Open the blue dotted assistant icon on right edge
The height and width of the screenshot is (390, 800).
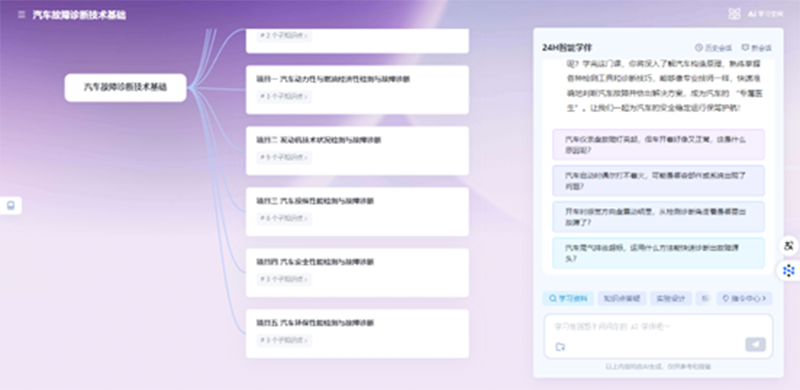point(789,271)
